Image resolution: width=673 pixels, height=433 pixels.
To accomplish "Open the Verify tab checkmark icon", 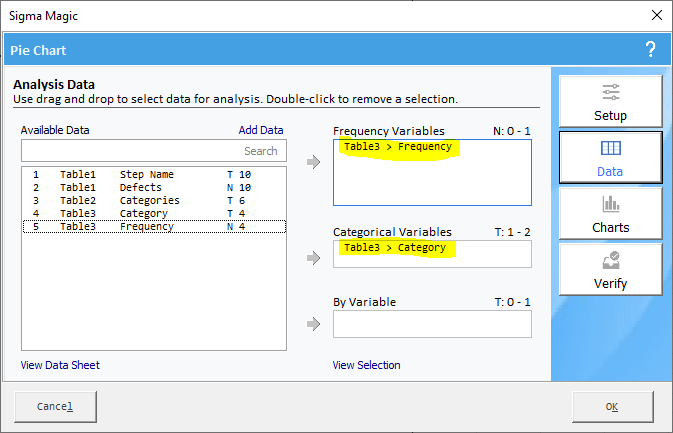I will [x=610, y=269].
